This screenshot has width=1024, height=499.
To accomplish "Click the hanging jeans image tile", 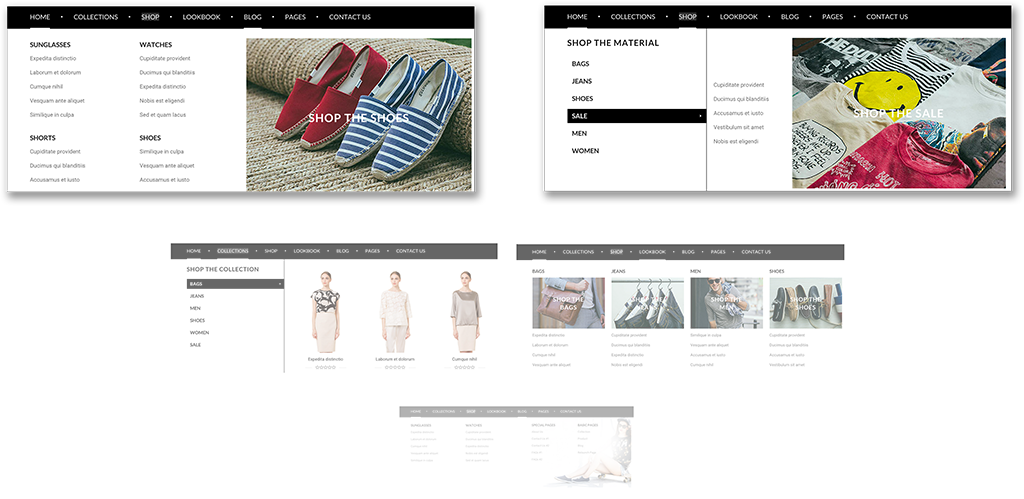I will (647, 303).
